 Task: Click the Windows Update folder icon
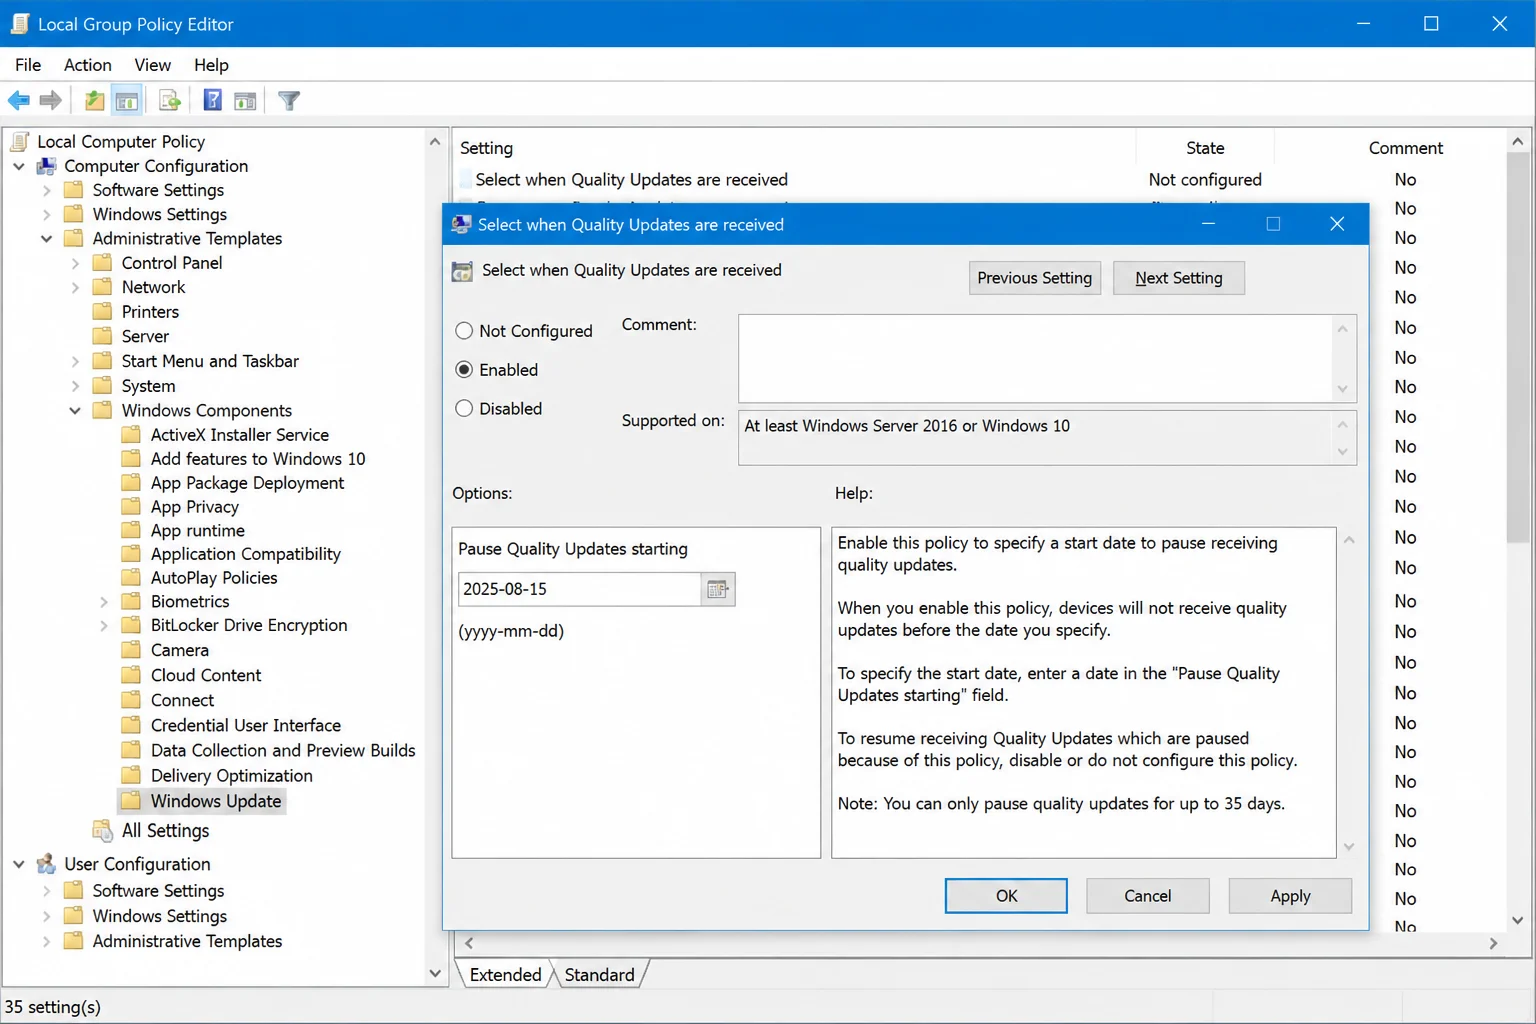click(x=131, y=801)
